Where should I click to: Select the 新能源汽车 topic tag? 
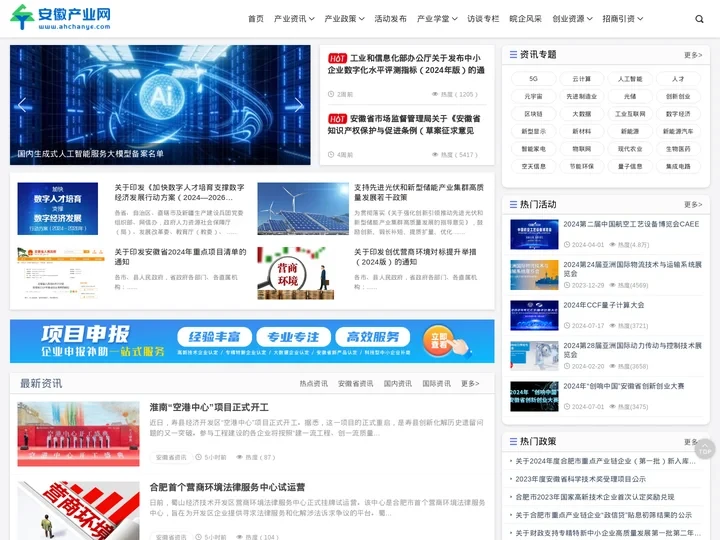tap(678, 131)
